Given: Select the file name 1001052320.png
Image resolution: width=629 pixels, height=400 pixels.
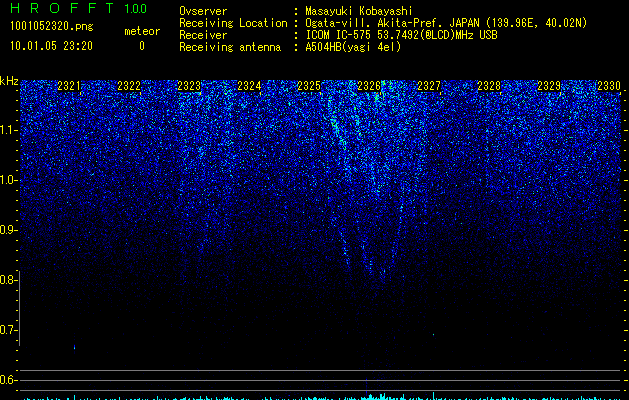Looking at the screenshot, I should 52,26.
